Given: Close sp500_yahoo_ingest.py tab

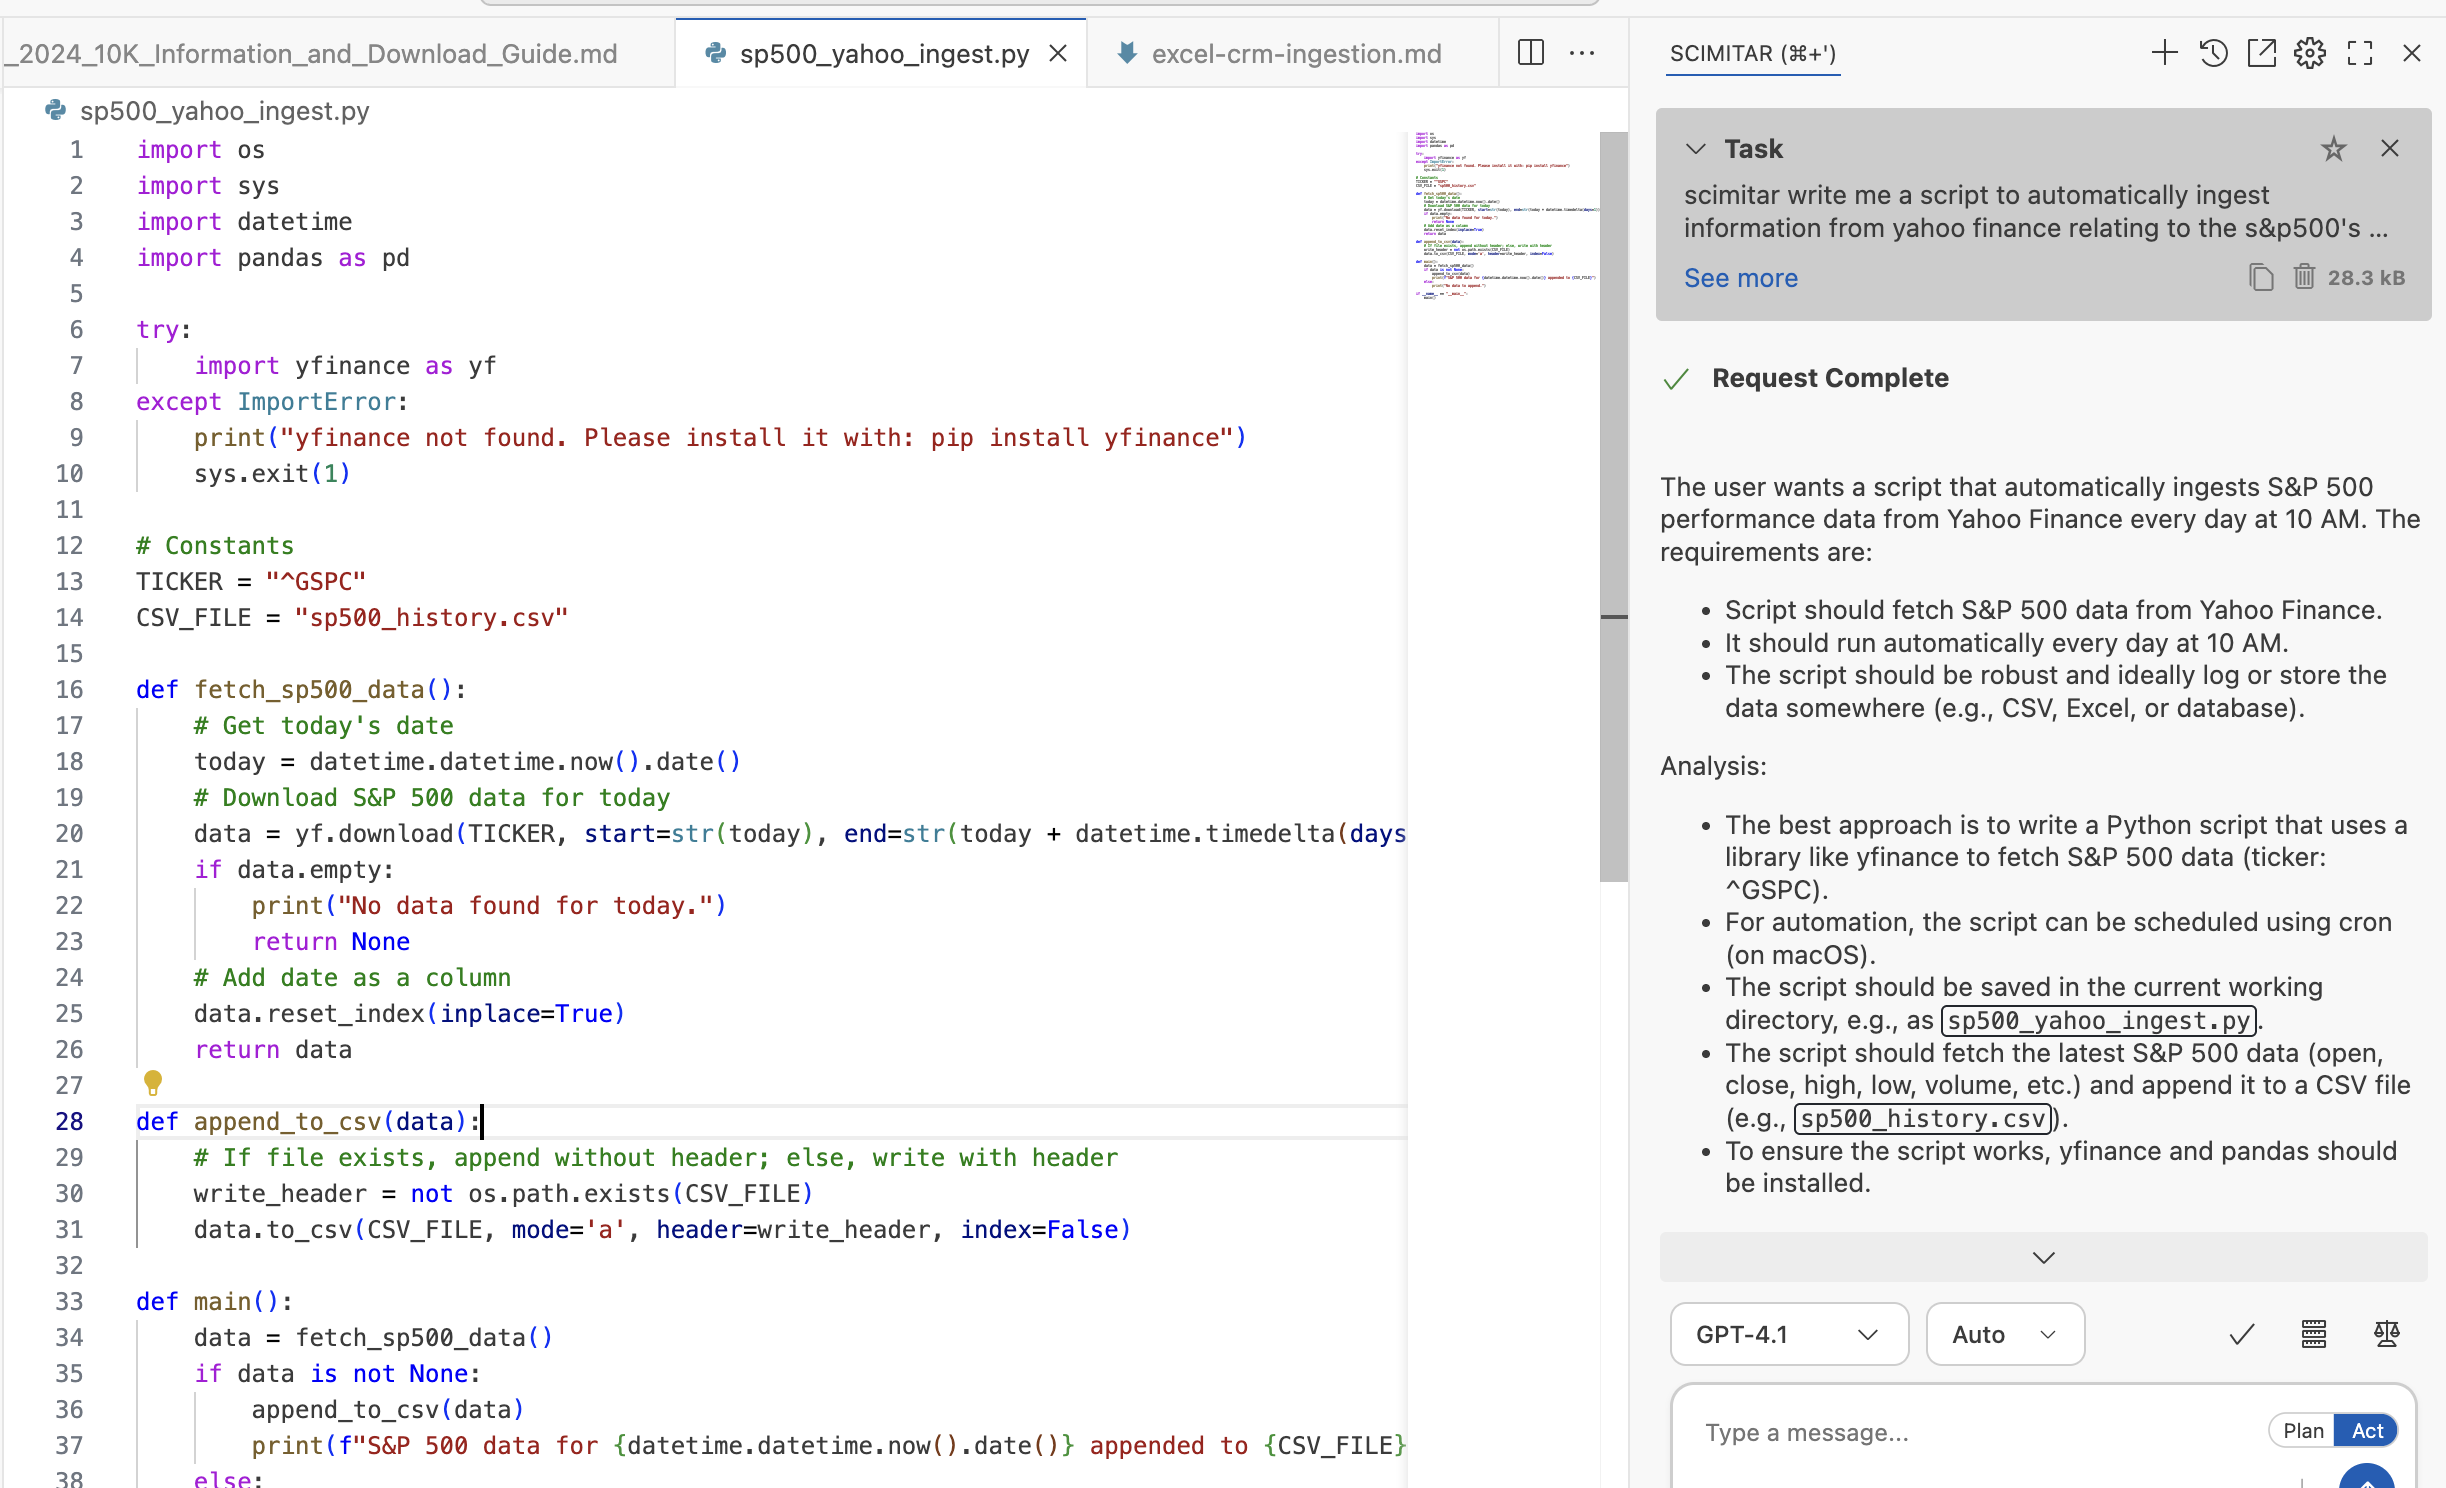Looking at the screenshot, I should click(1058, 54).
